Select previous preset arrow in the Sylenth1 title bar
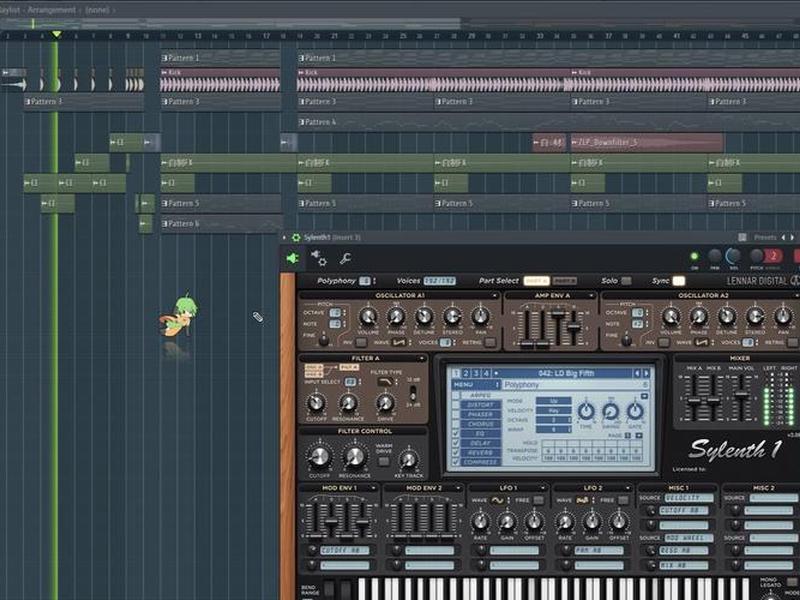Image resolution: width=800 pixels, height=600 pixels. click(783, 237)
